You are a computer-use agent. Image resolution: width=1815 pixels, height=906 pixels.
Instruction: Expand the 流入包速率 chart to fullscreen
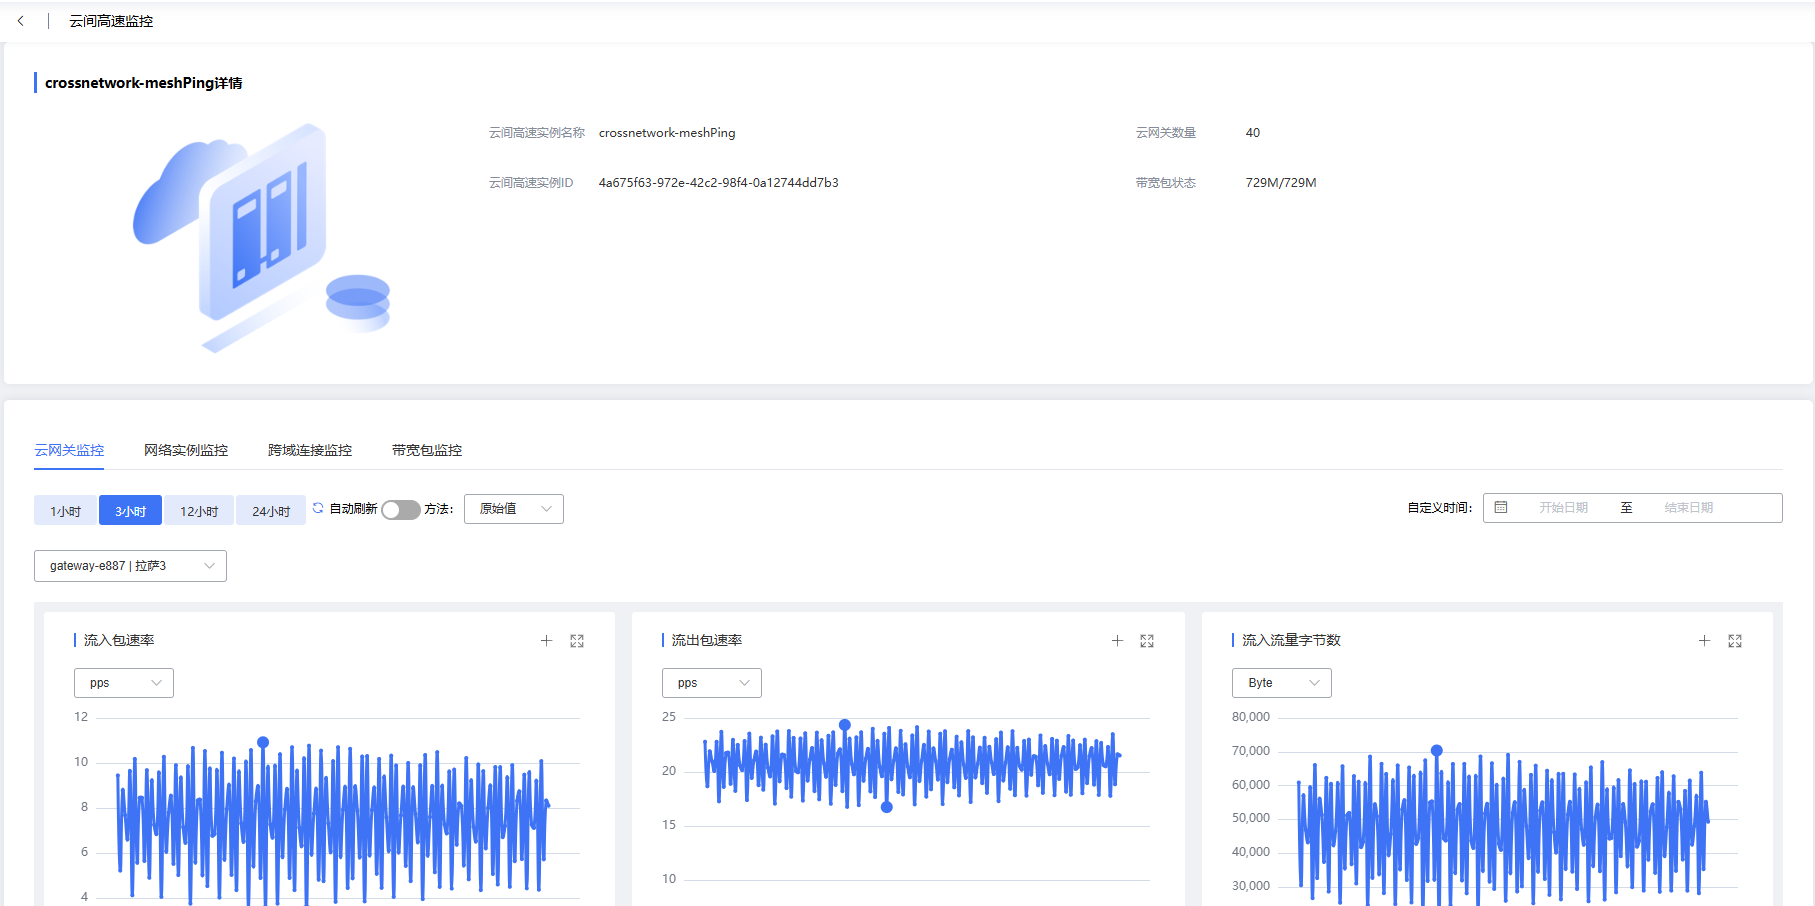[x=577, y=641]
